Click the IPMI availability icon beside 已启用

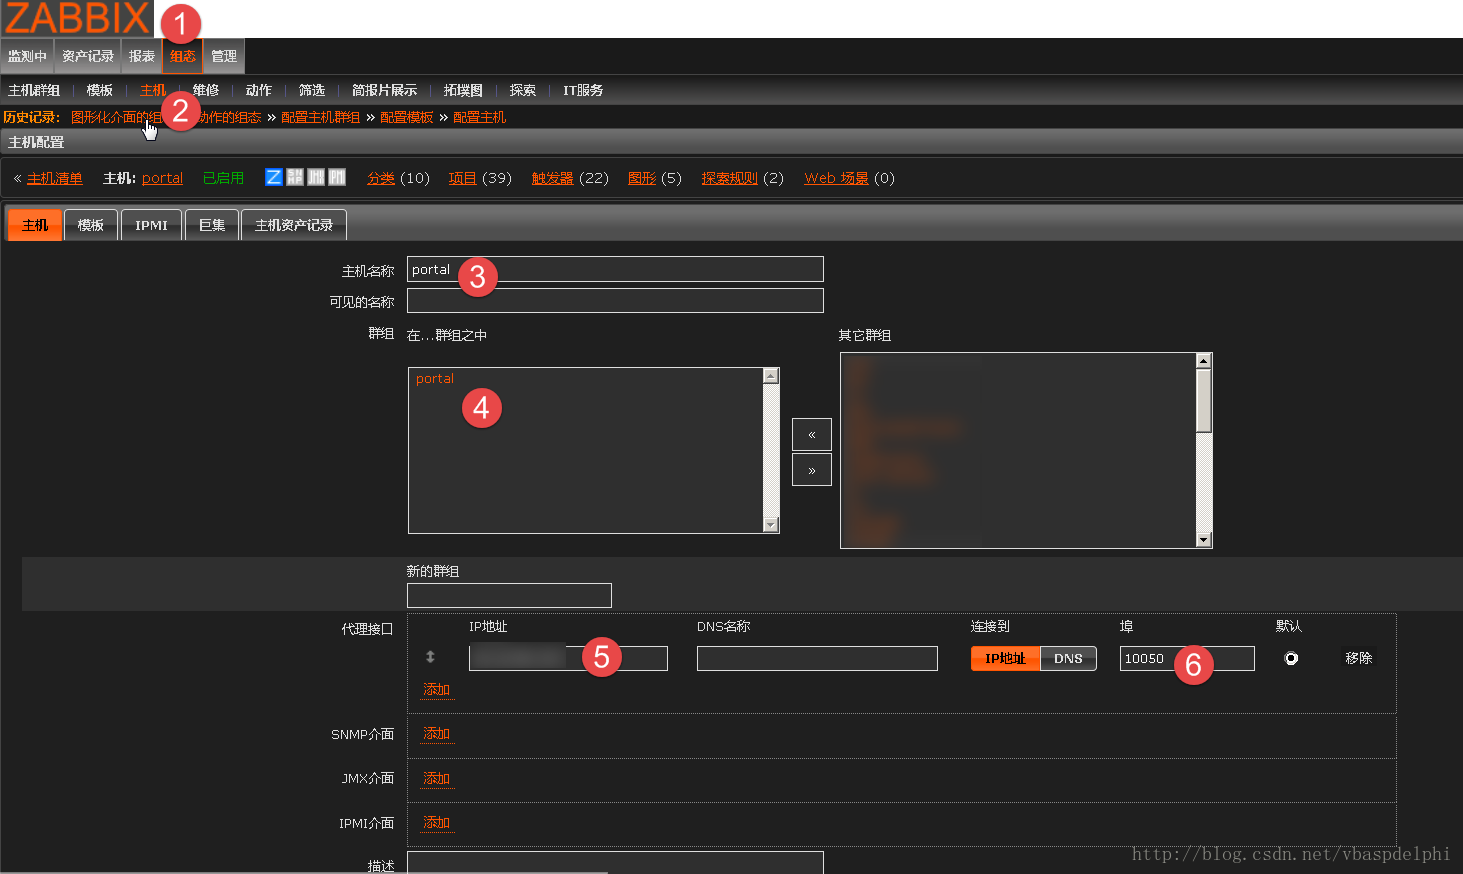click(x=337, y=177)
